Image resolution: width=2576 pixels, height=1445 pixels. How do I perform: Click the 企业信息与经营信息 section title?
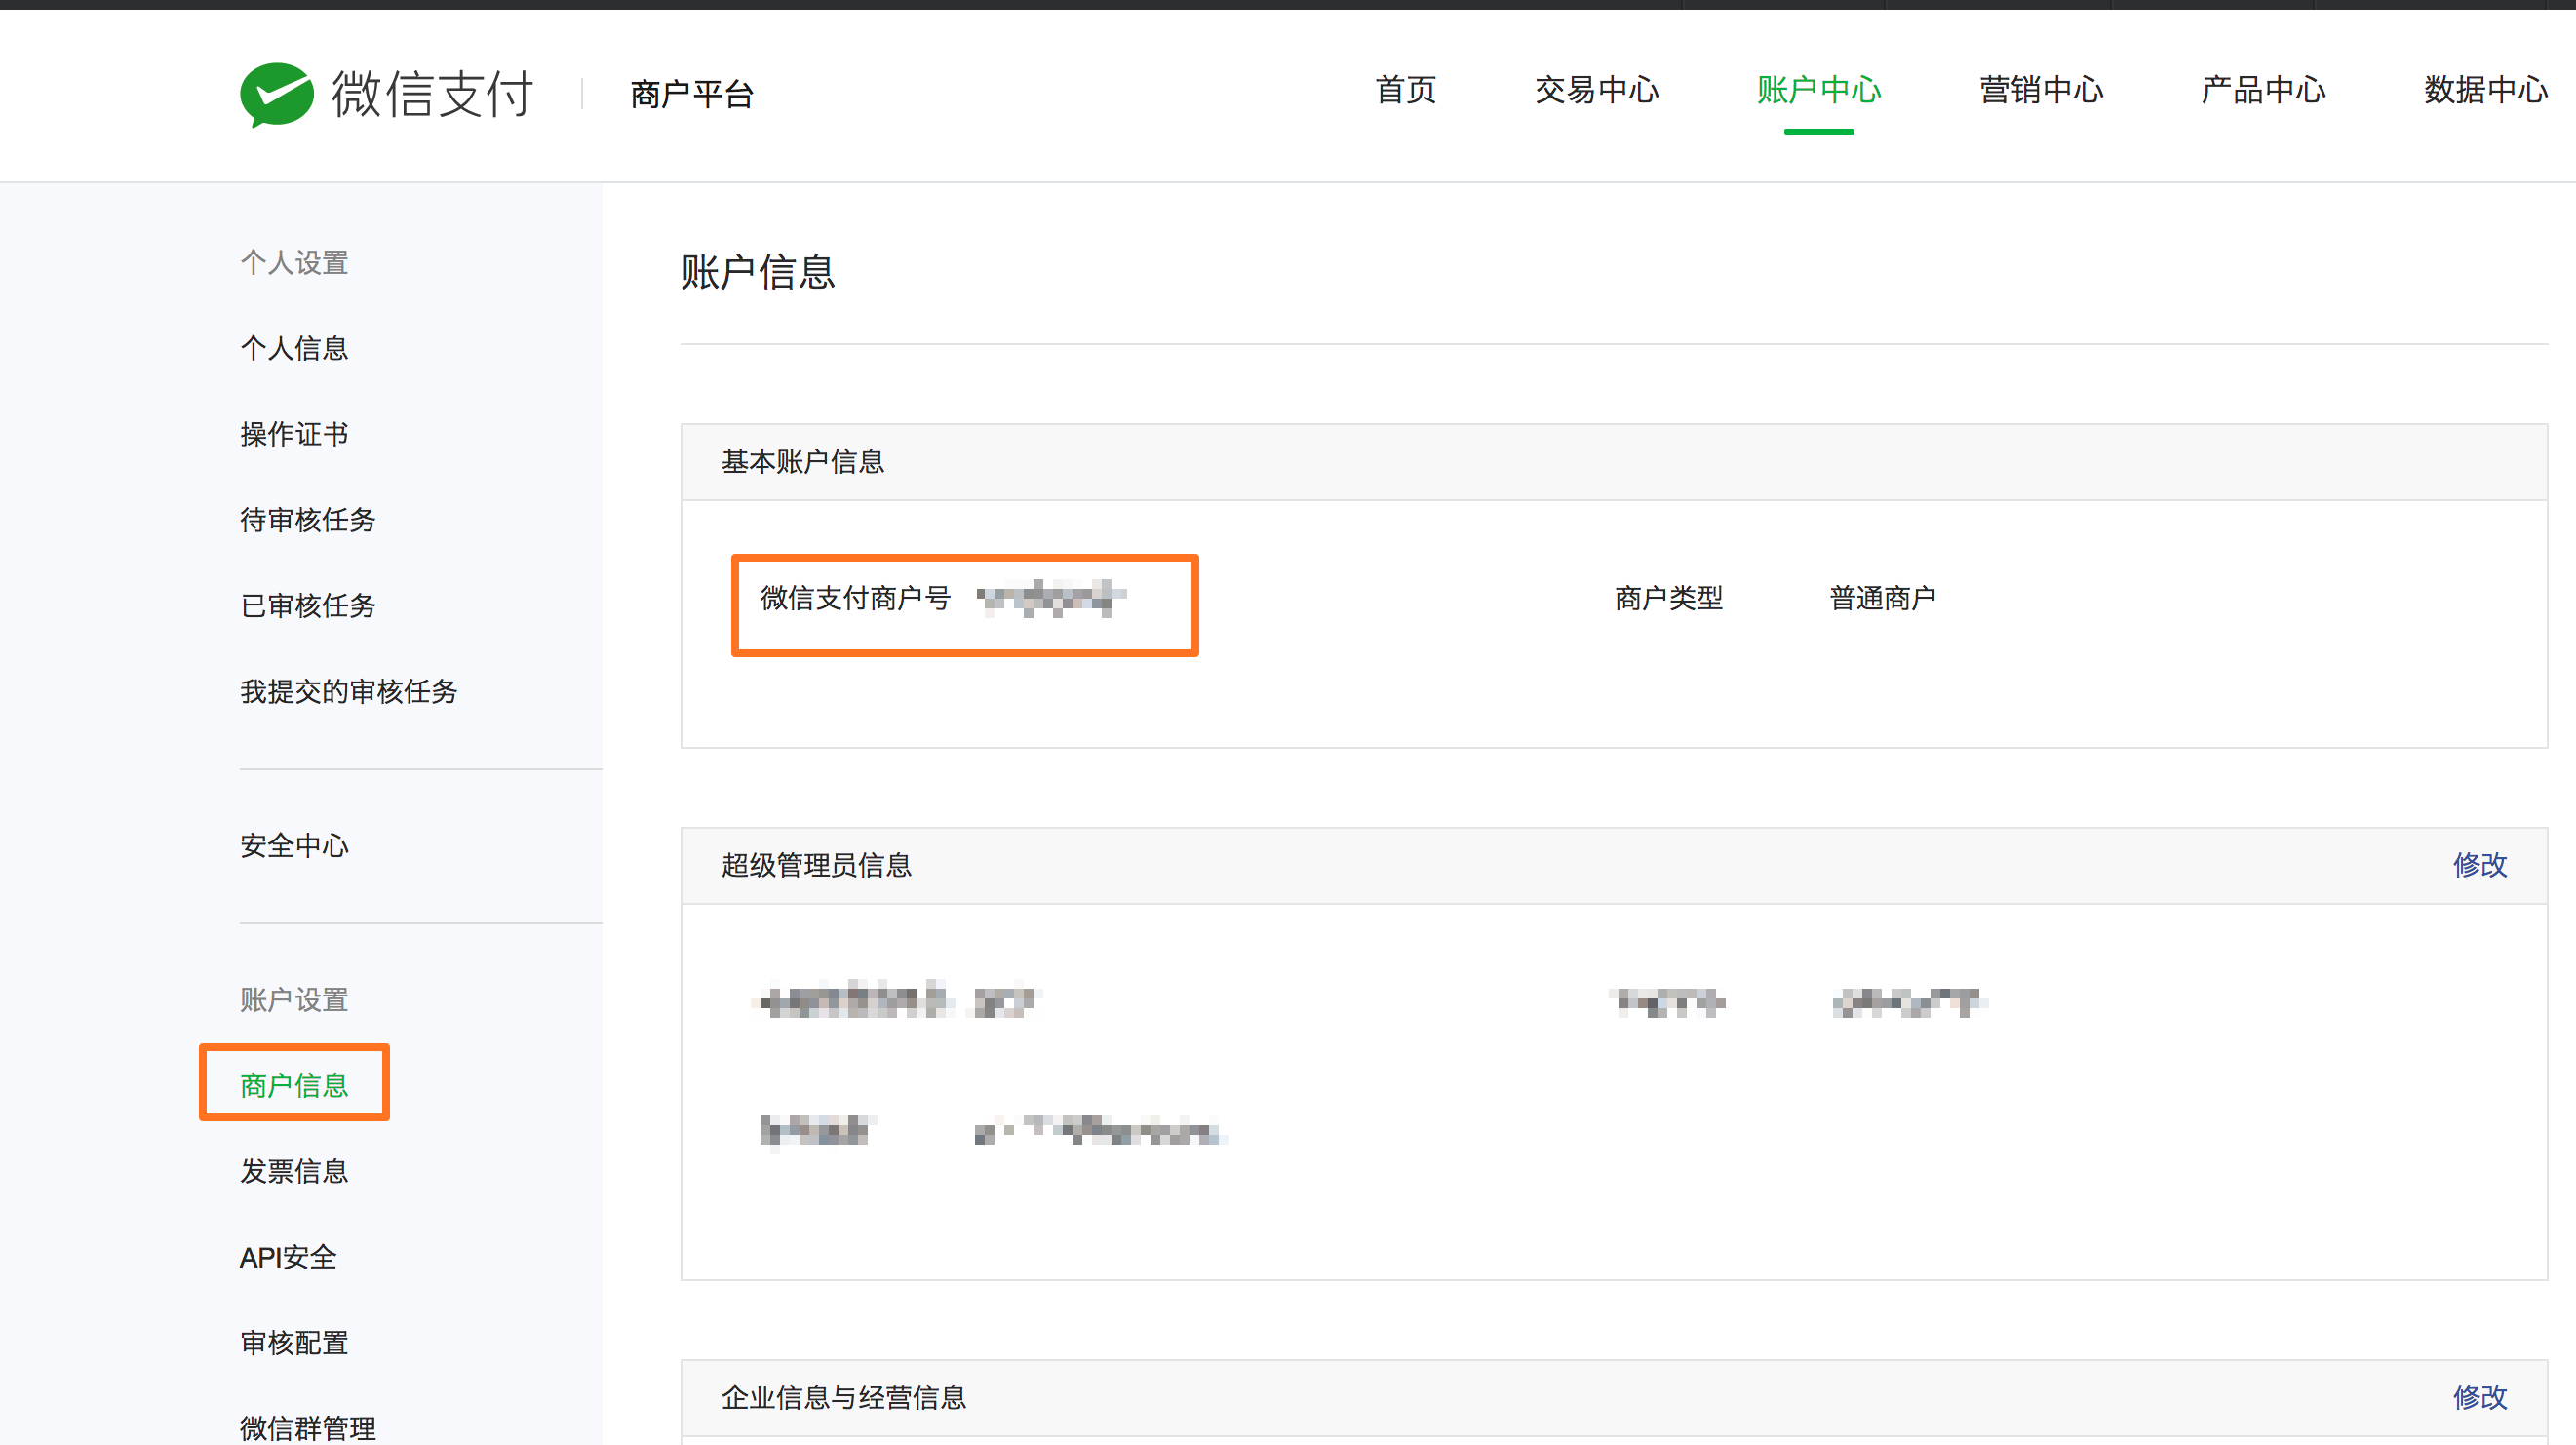pyautogui.click(x=844, y=1397)
